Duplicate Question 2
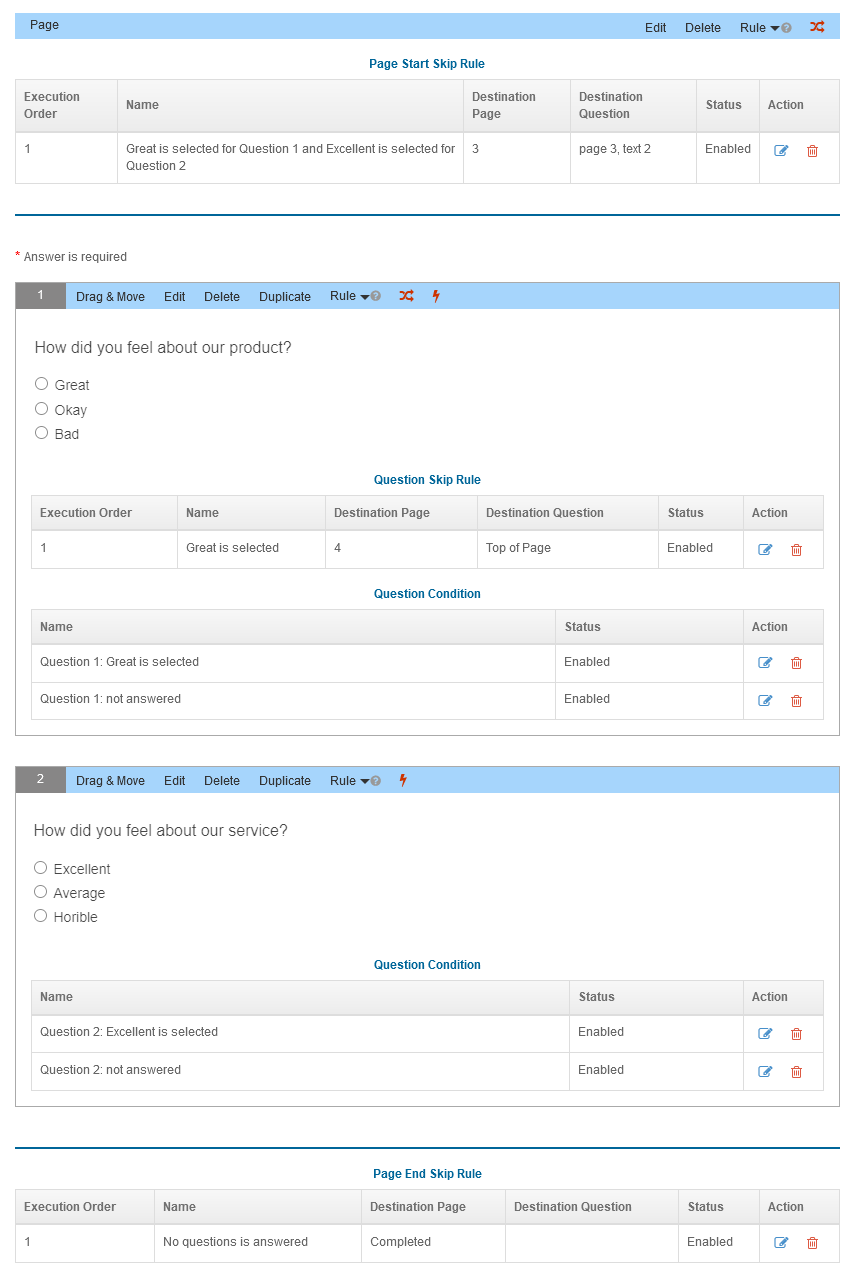856x1283 pixels. [x=285, y=781]
